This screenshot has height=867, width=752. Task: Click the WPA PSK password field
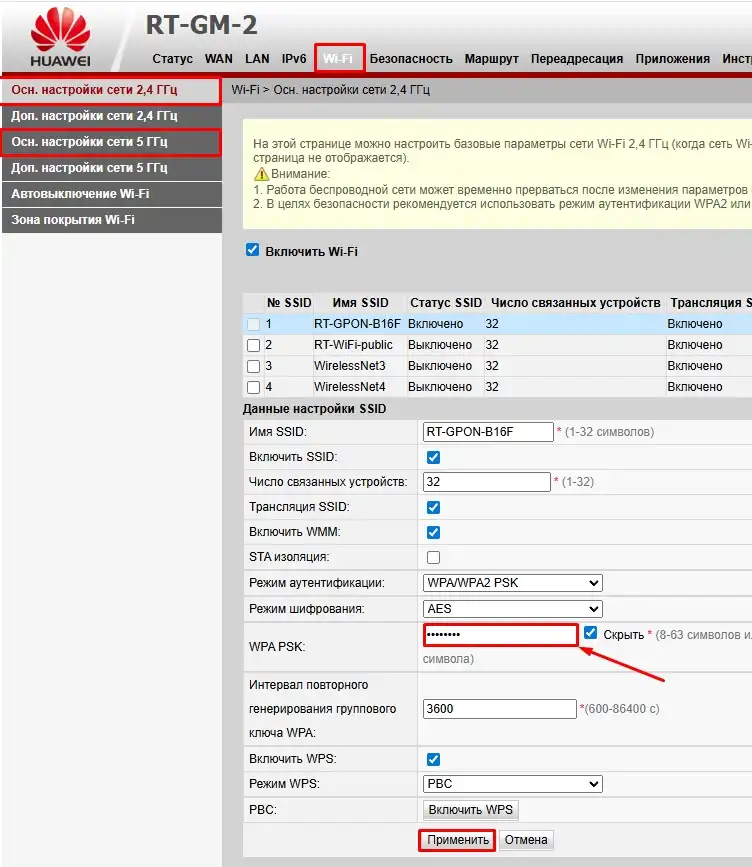click(500, 635)
